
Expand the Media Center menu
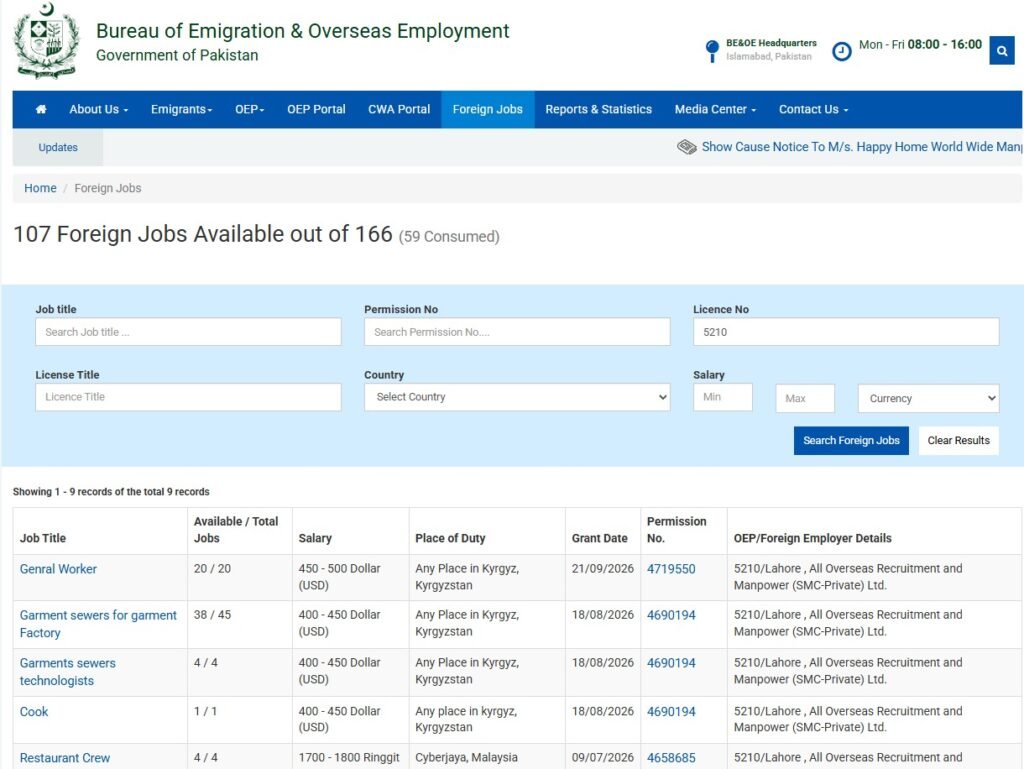coord(715,109)
